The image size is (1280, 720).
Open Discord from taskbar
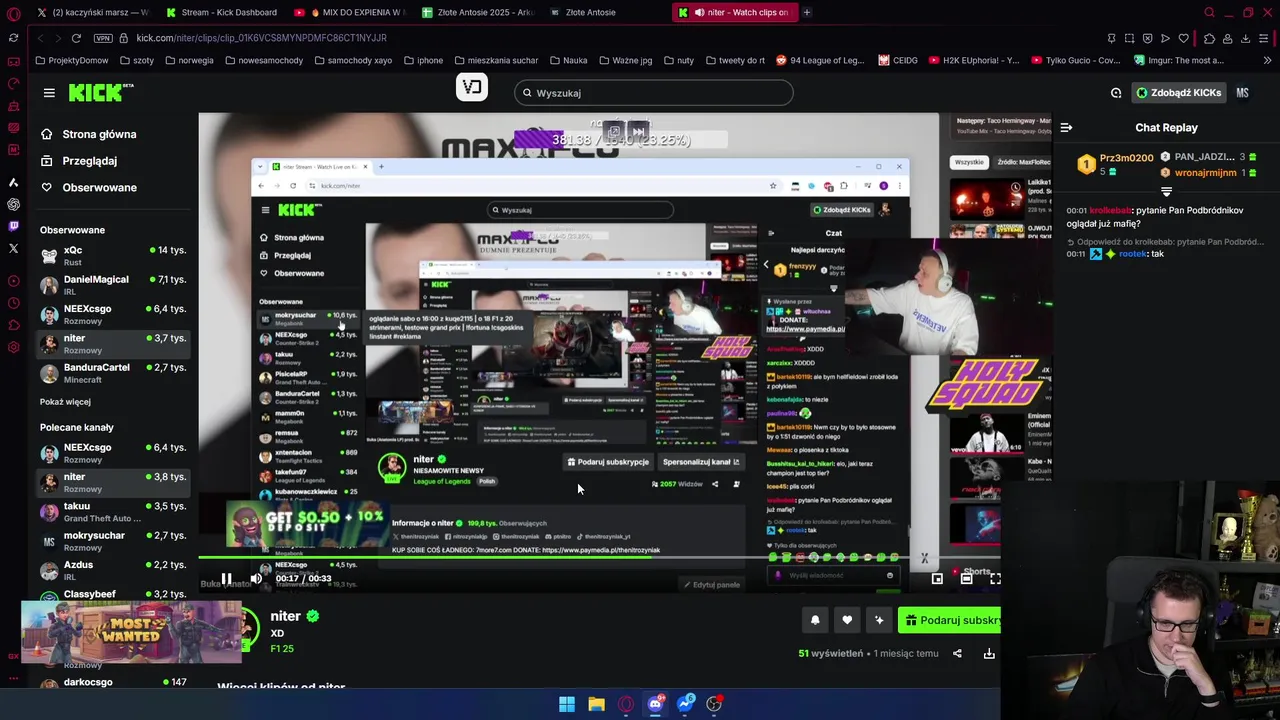point(655,704)
